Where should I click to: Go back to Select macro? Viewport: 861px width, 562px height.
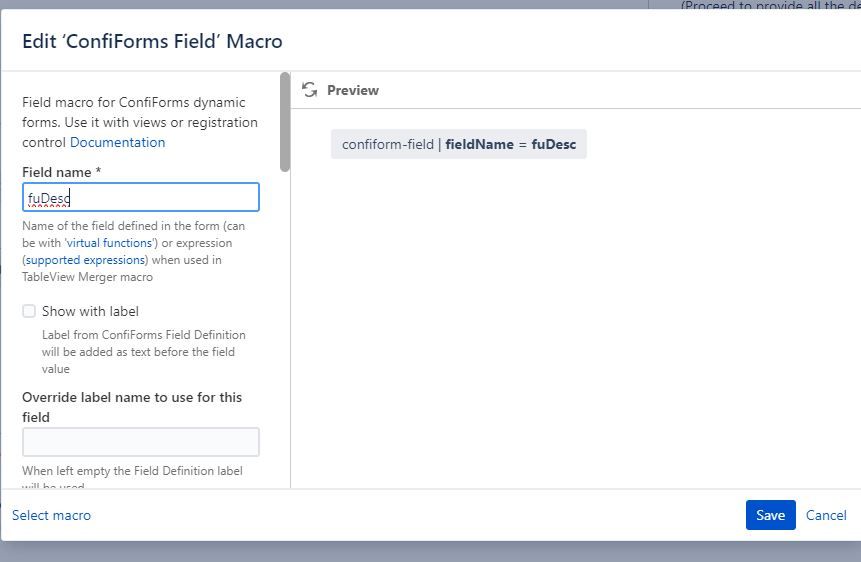(x=52, y=515)
